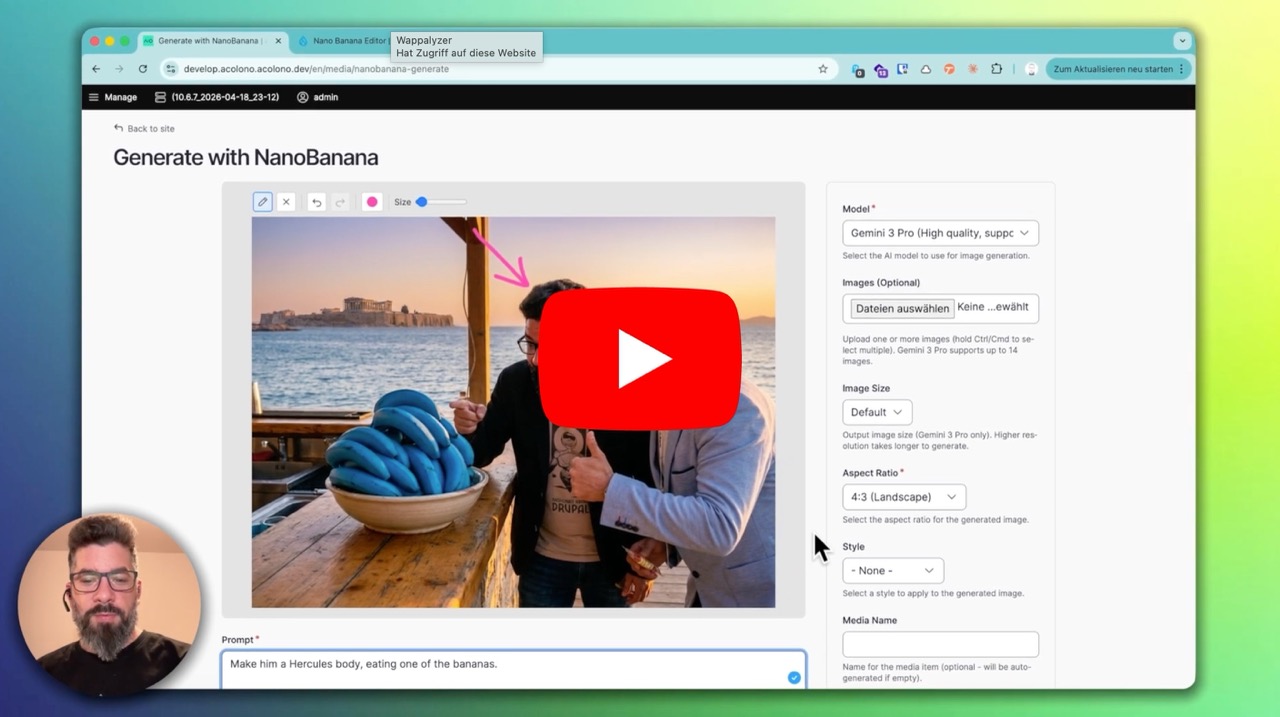
Task: Select the pencil draw tool
Action: (262, 202)
